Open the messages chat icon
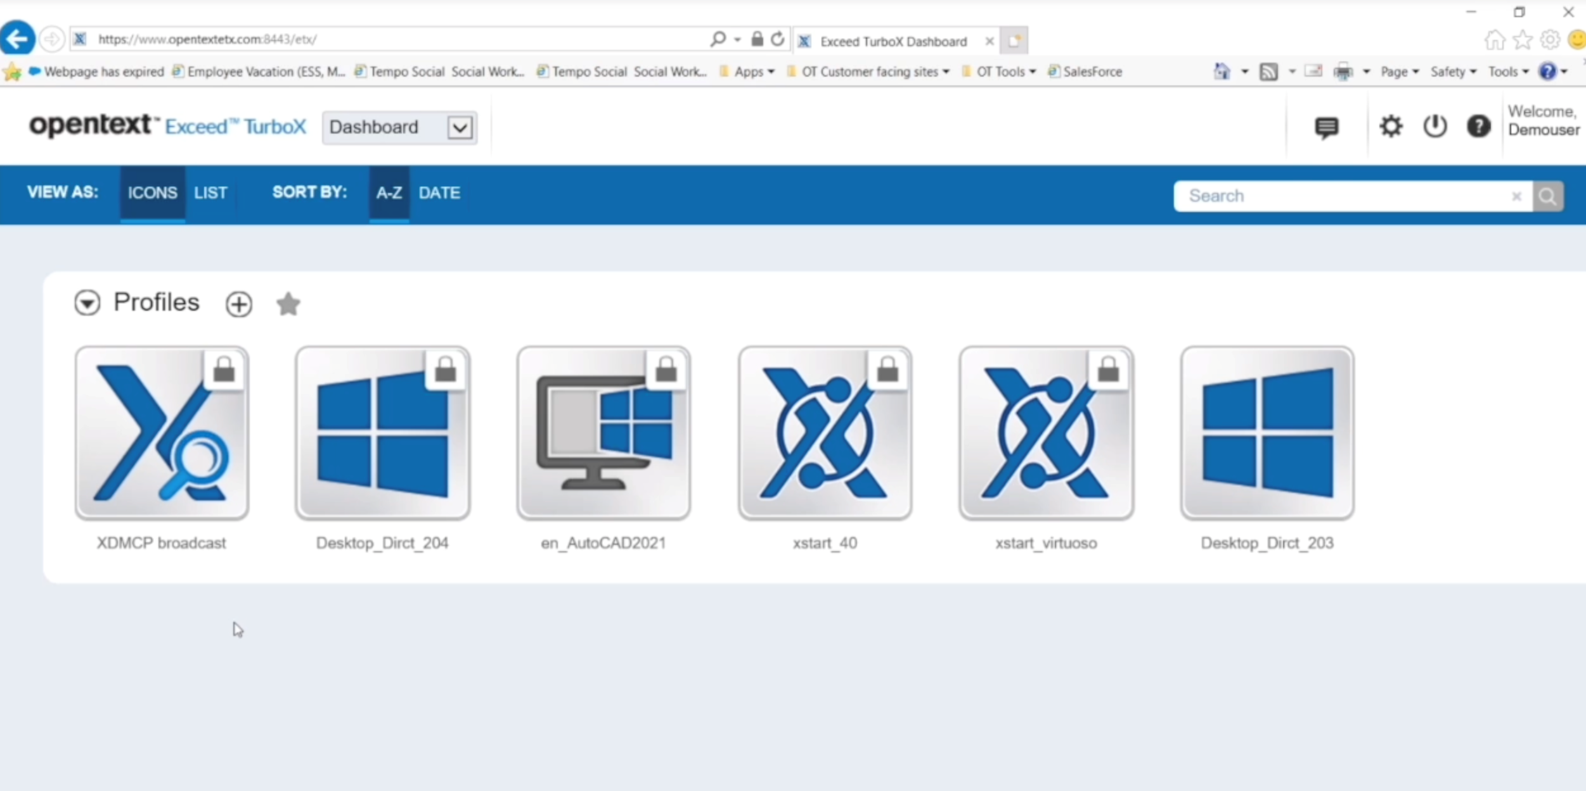This screenshot has height=791, width=1586. [1327, 127]
